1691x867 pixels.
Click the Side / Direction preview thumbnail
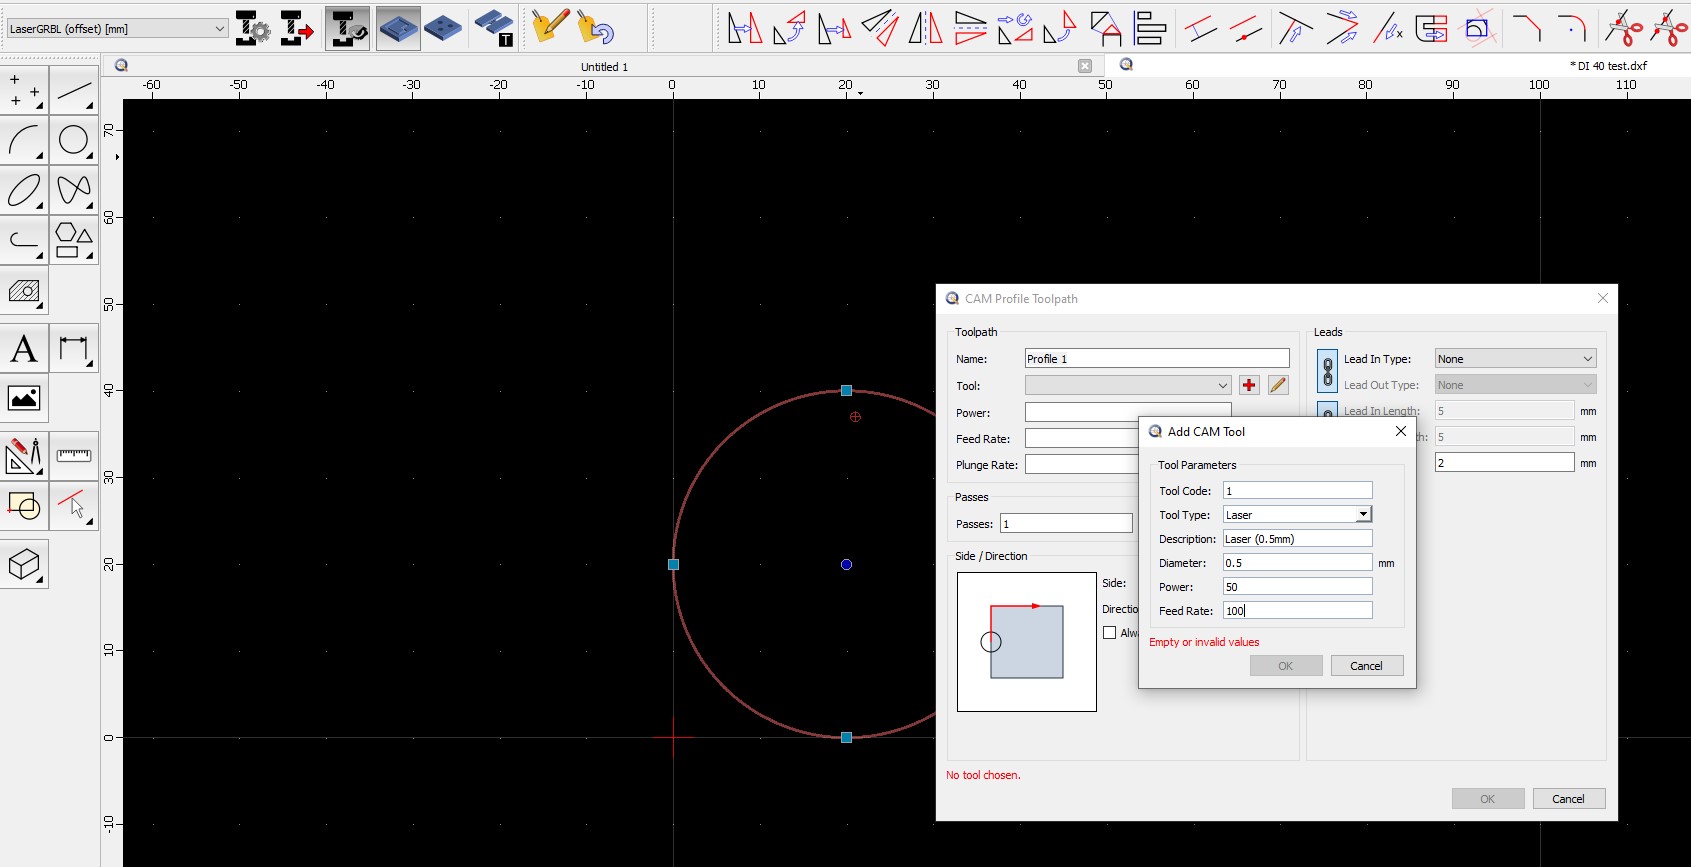[x=1027, y=642]
